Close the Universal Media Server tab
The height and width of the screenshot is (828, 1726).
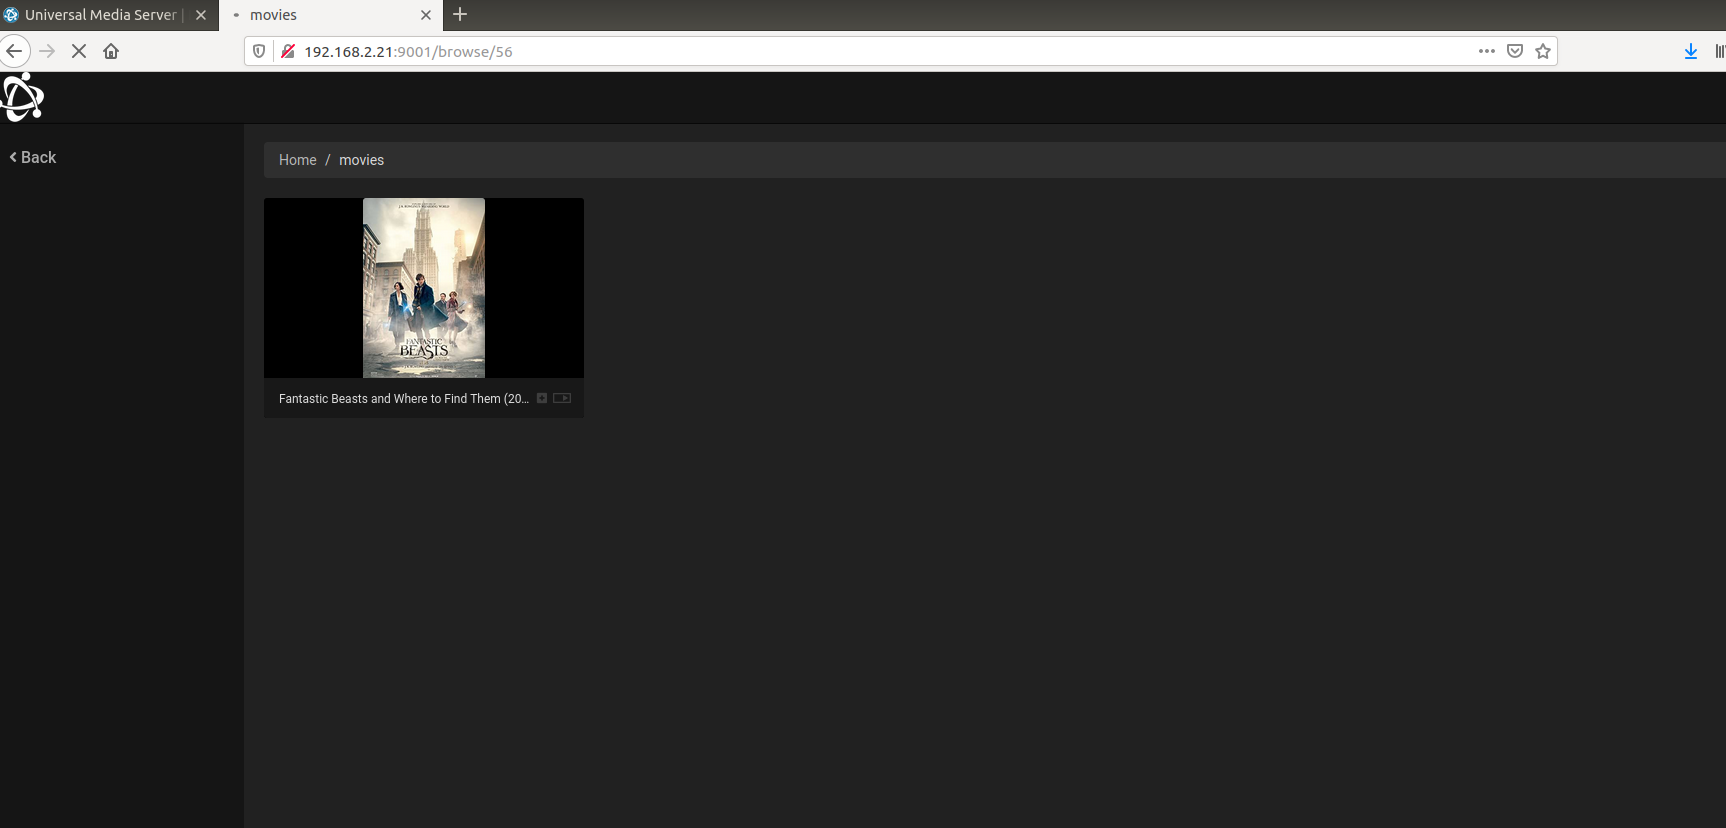201,15
